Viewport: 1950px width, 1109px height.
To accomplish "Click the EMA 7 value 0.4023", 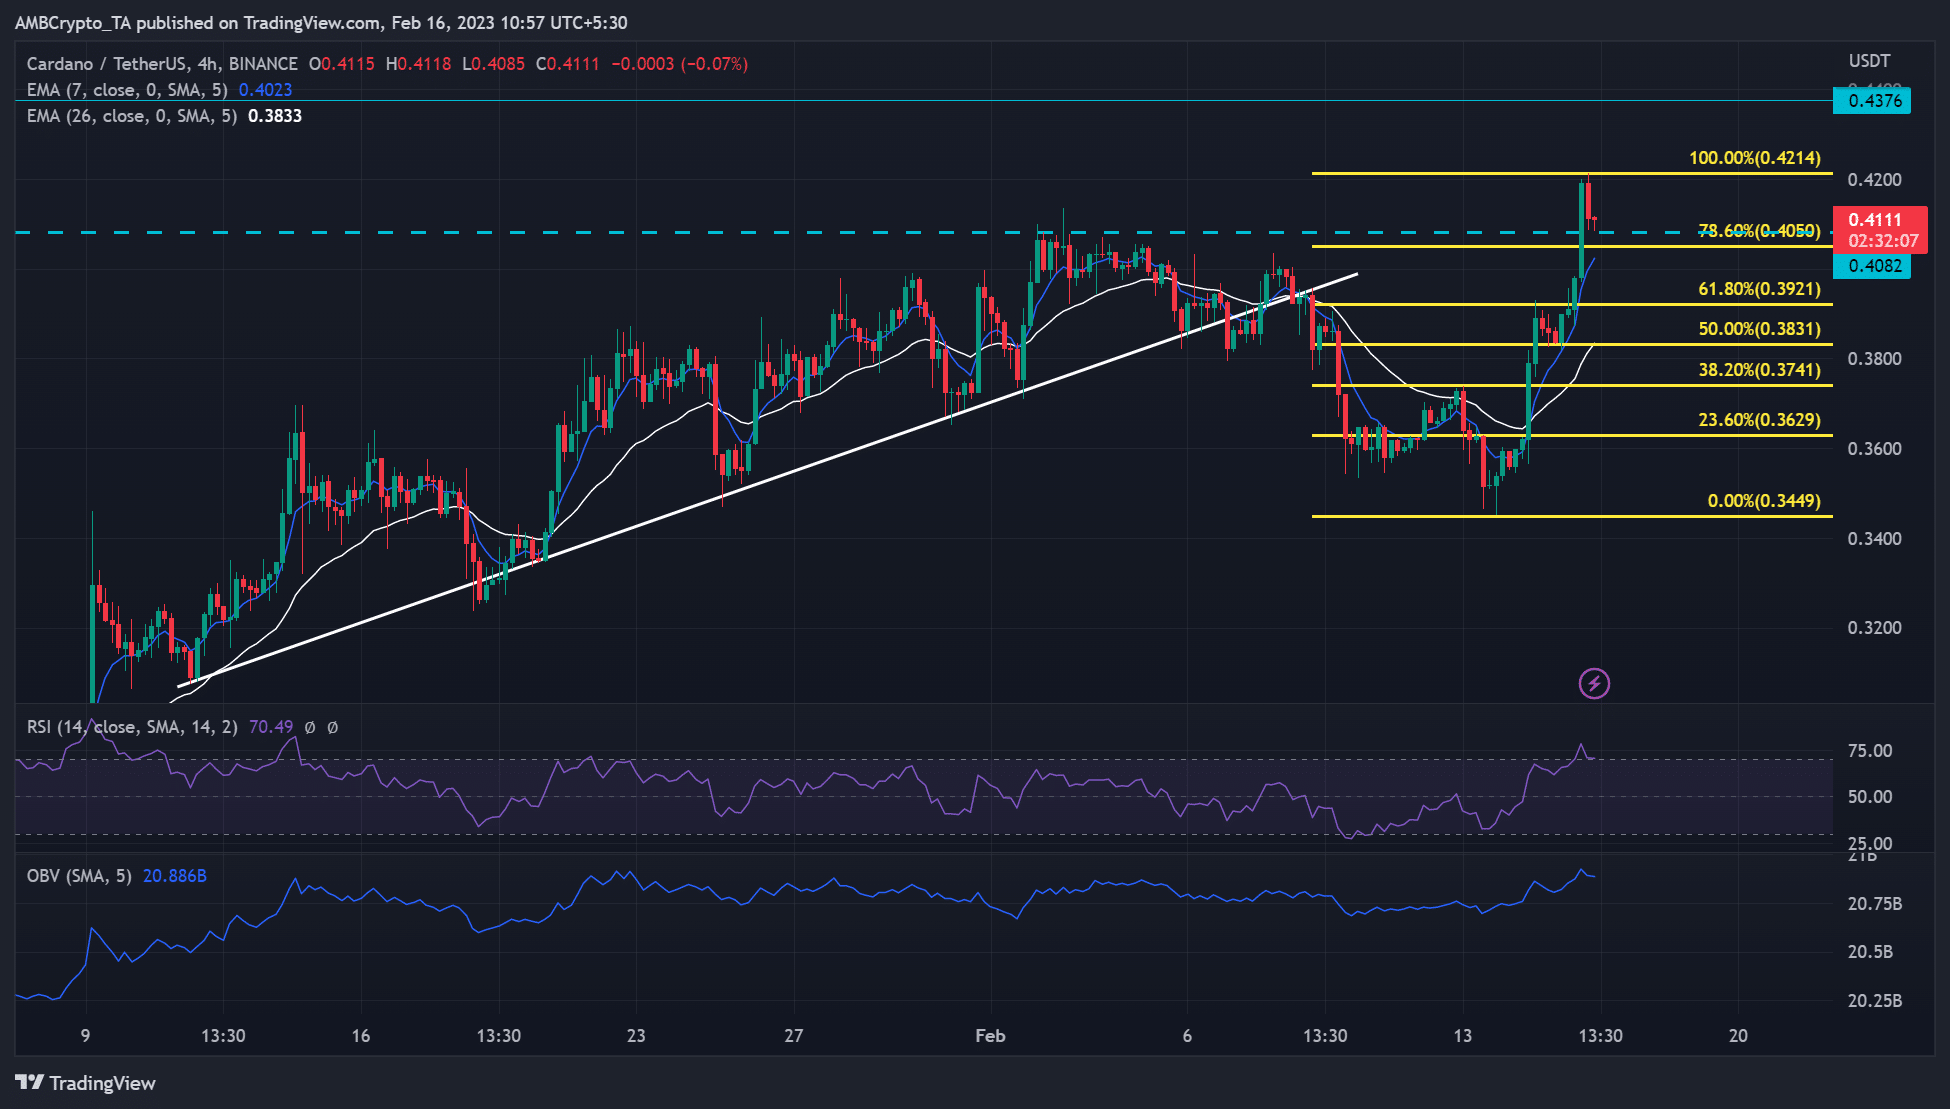I will click(265, 90).
